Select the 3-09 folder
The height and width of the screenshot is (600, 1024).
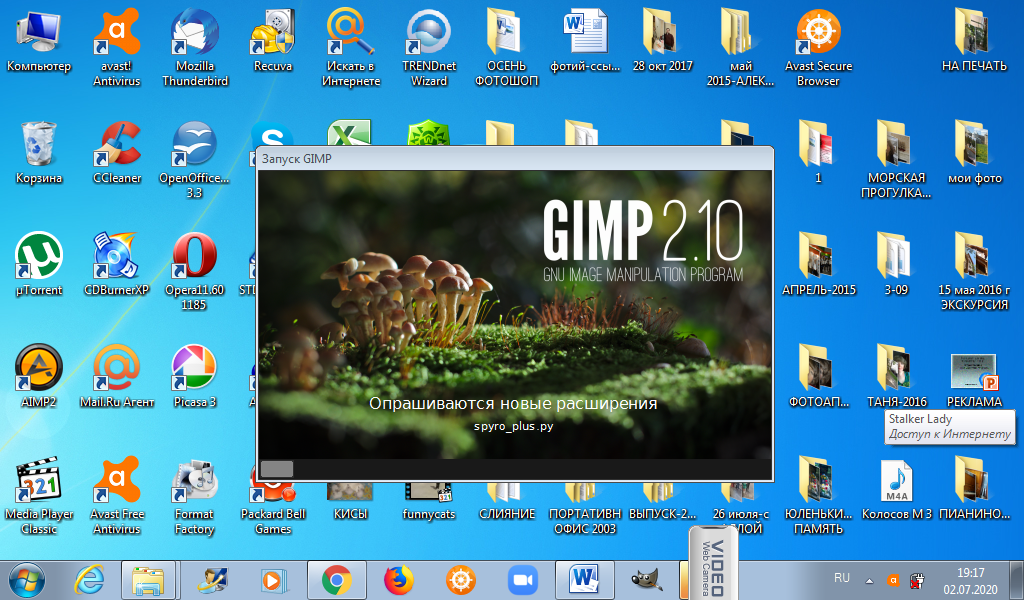click(x=896, y=264)
